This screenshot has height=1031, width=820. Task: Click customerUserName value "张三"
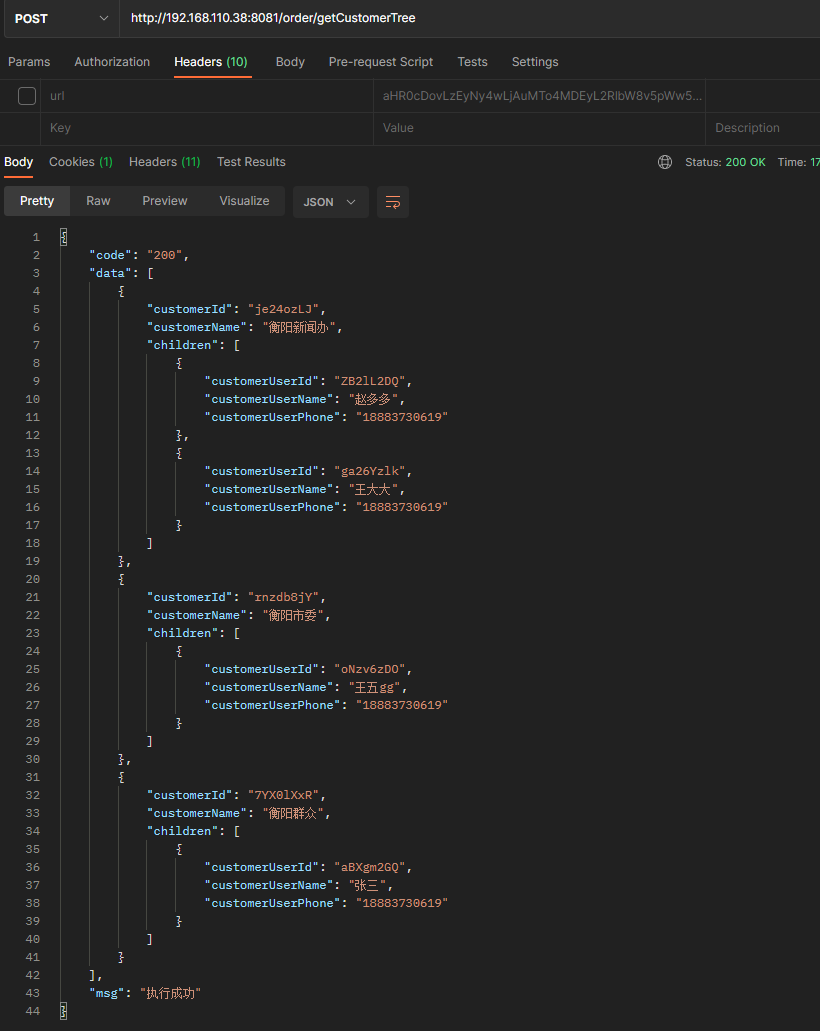coord(368,885)
